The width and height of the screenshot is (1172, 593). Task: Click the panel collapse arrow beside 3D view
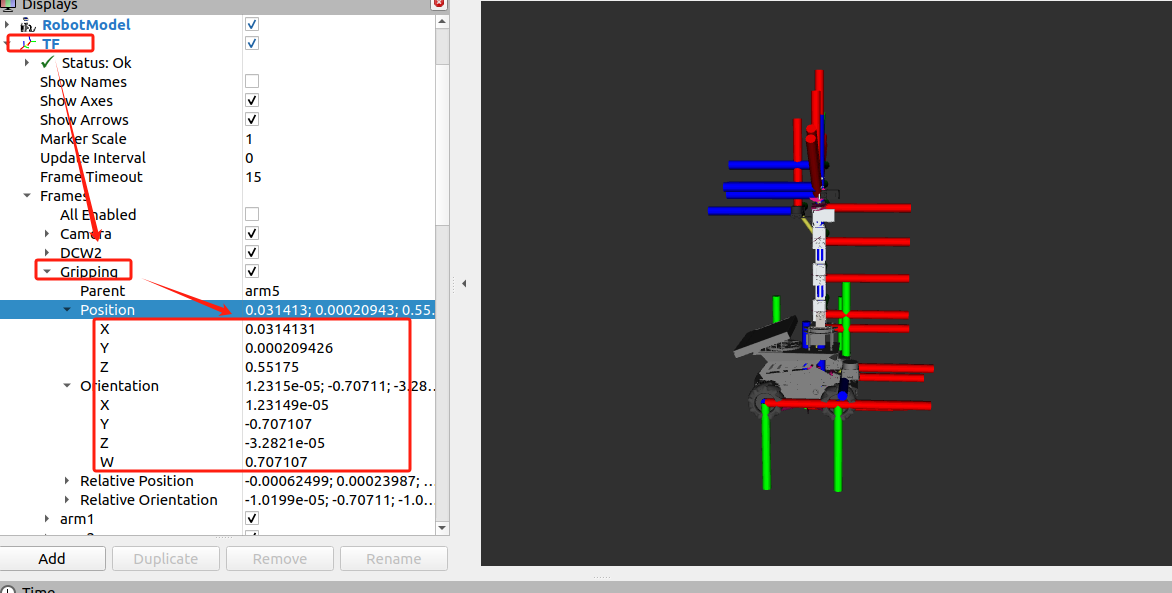click(x=464, y=283)
